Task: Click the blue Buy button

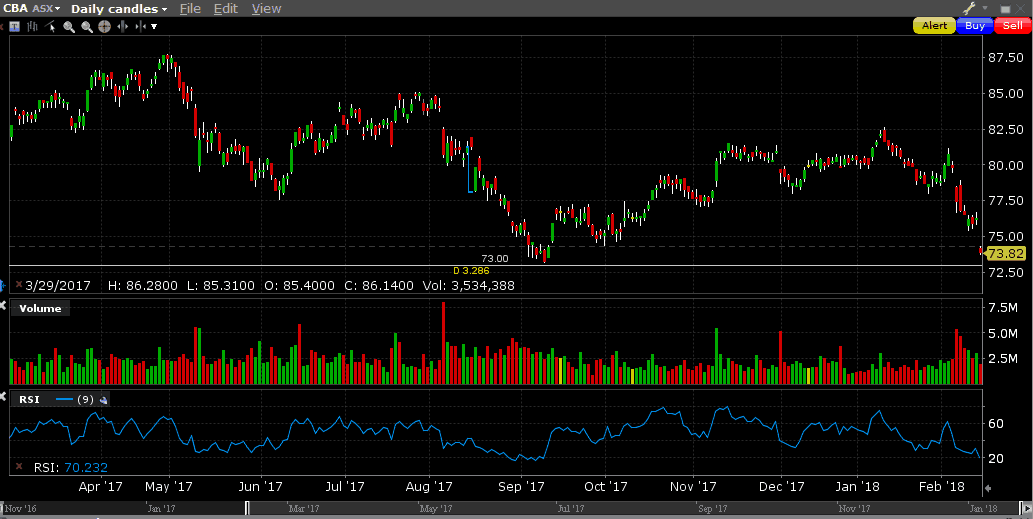Action: click(974, 26)
